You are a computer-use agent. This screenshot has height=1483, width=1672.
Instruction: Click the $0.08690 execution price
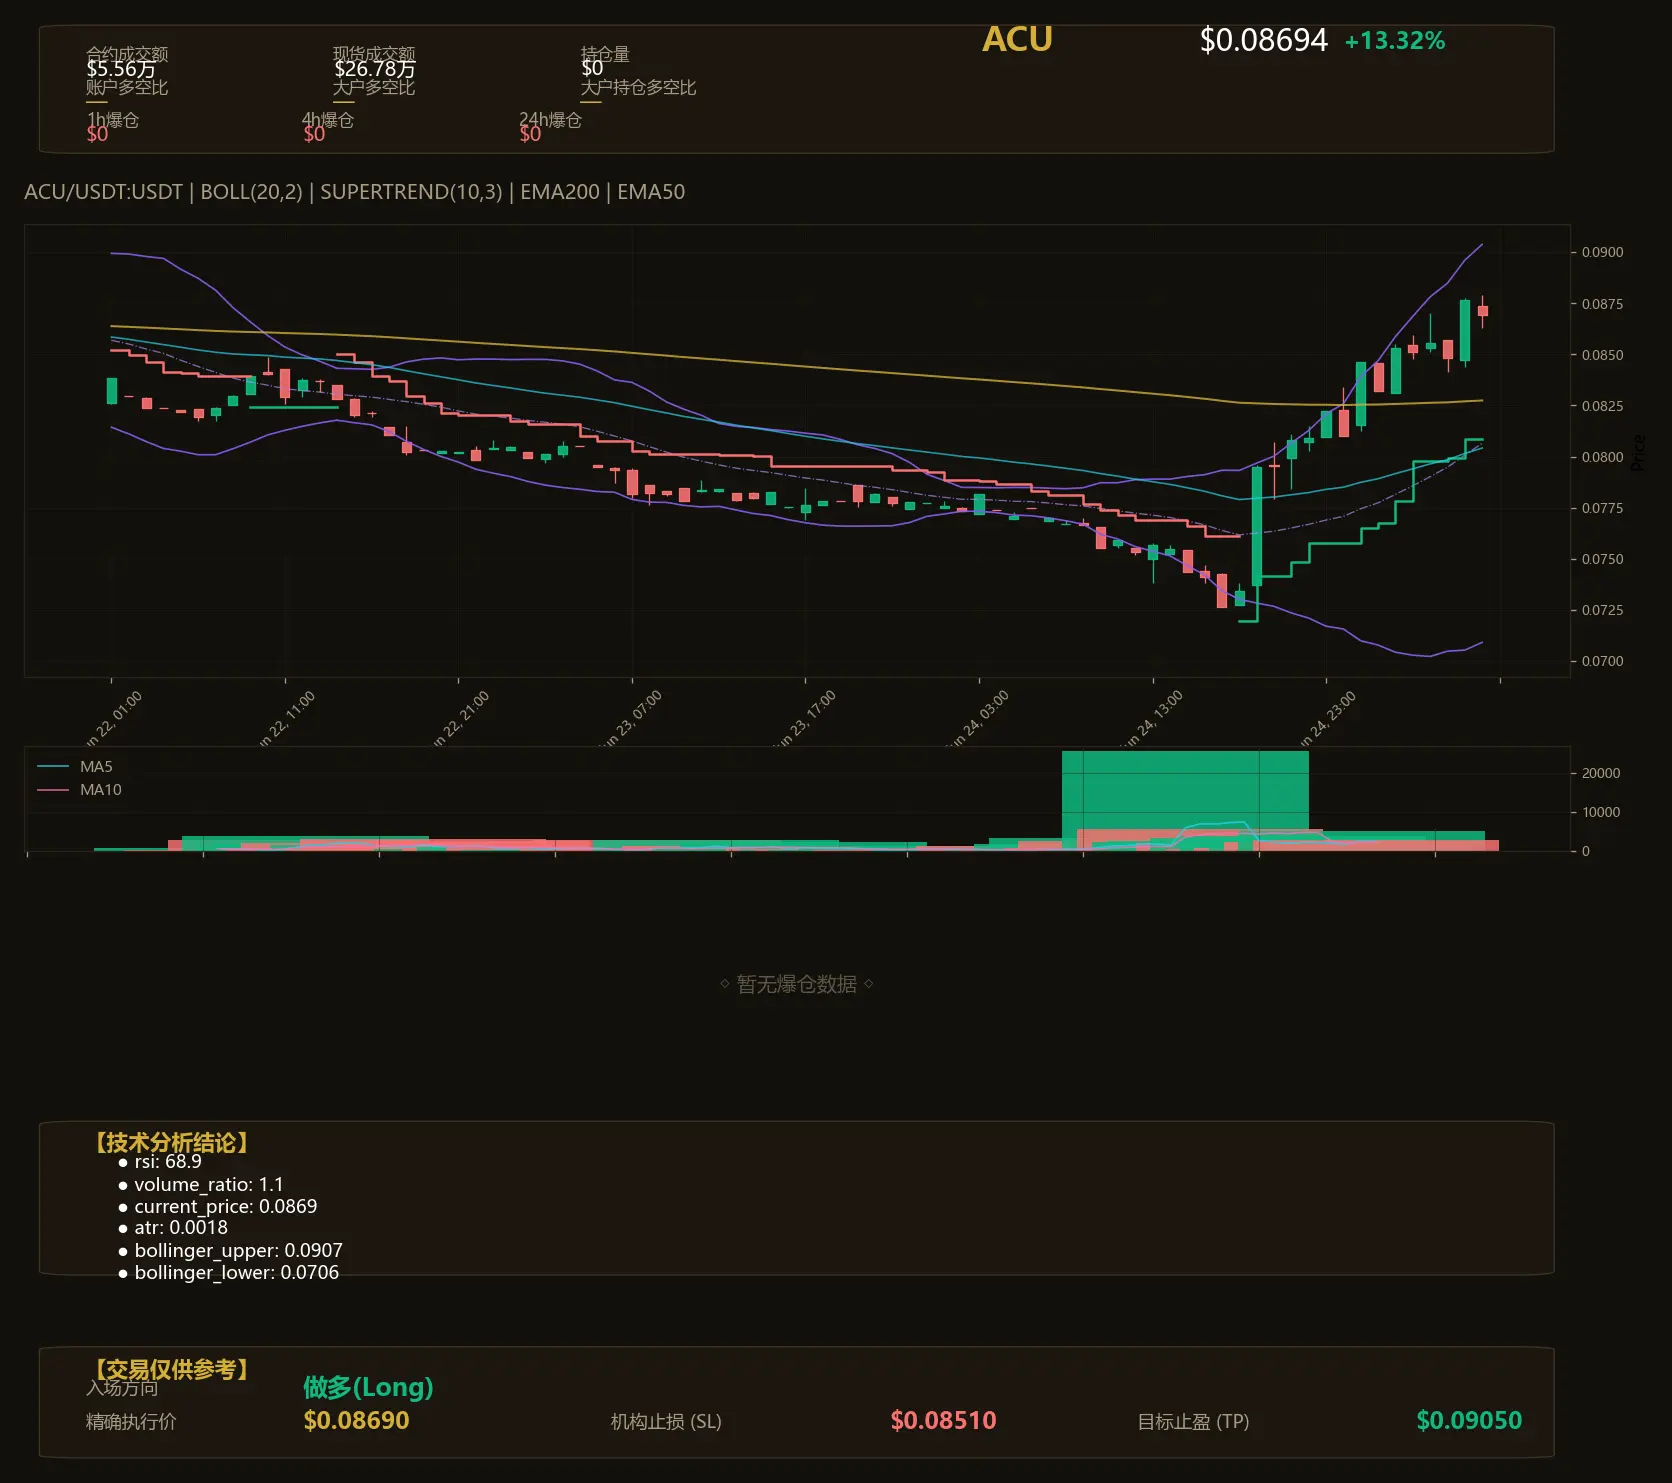coord(356,1420)
